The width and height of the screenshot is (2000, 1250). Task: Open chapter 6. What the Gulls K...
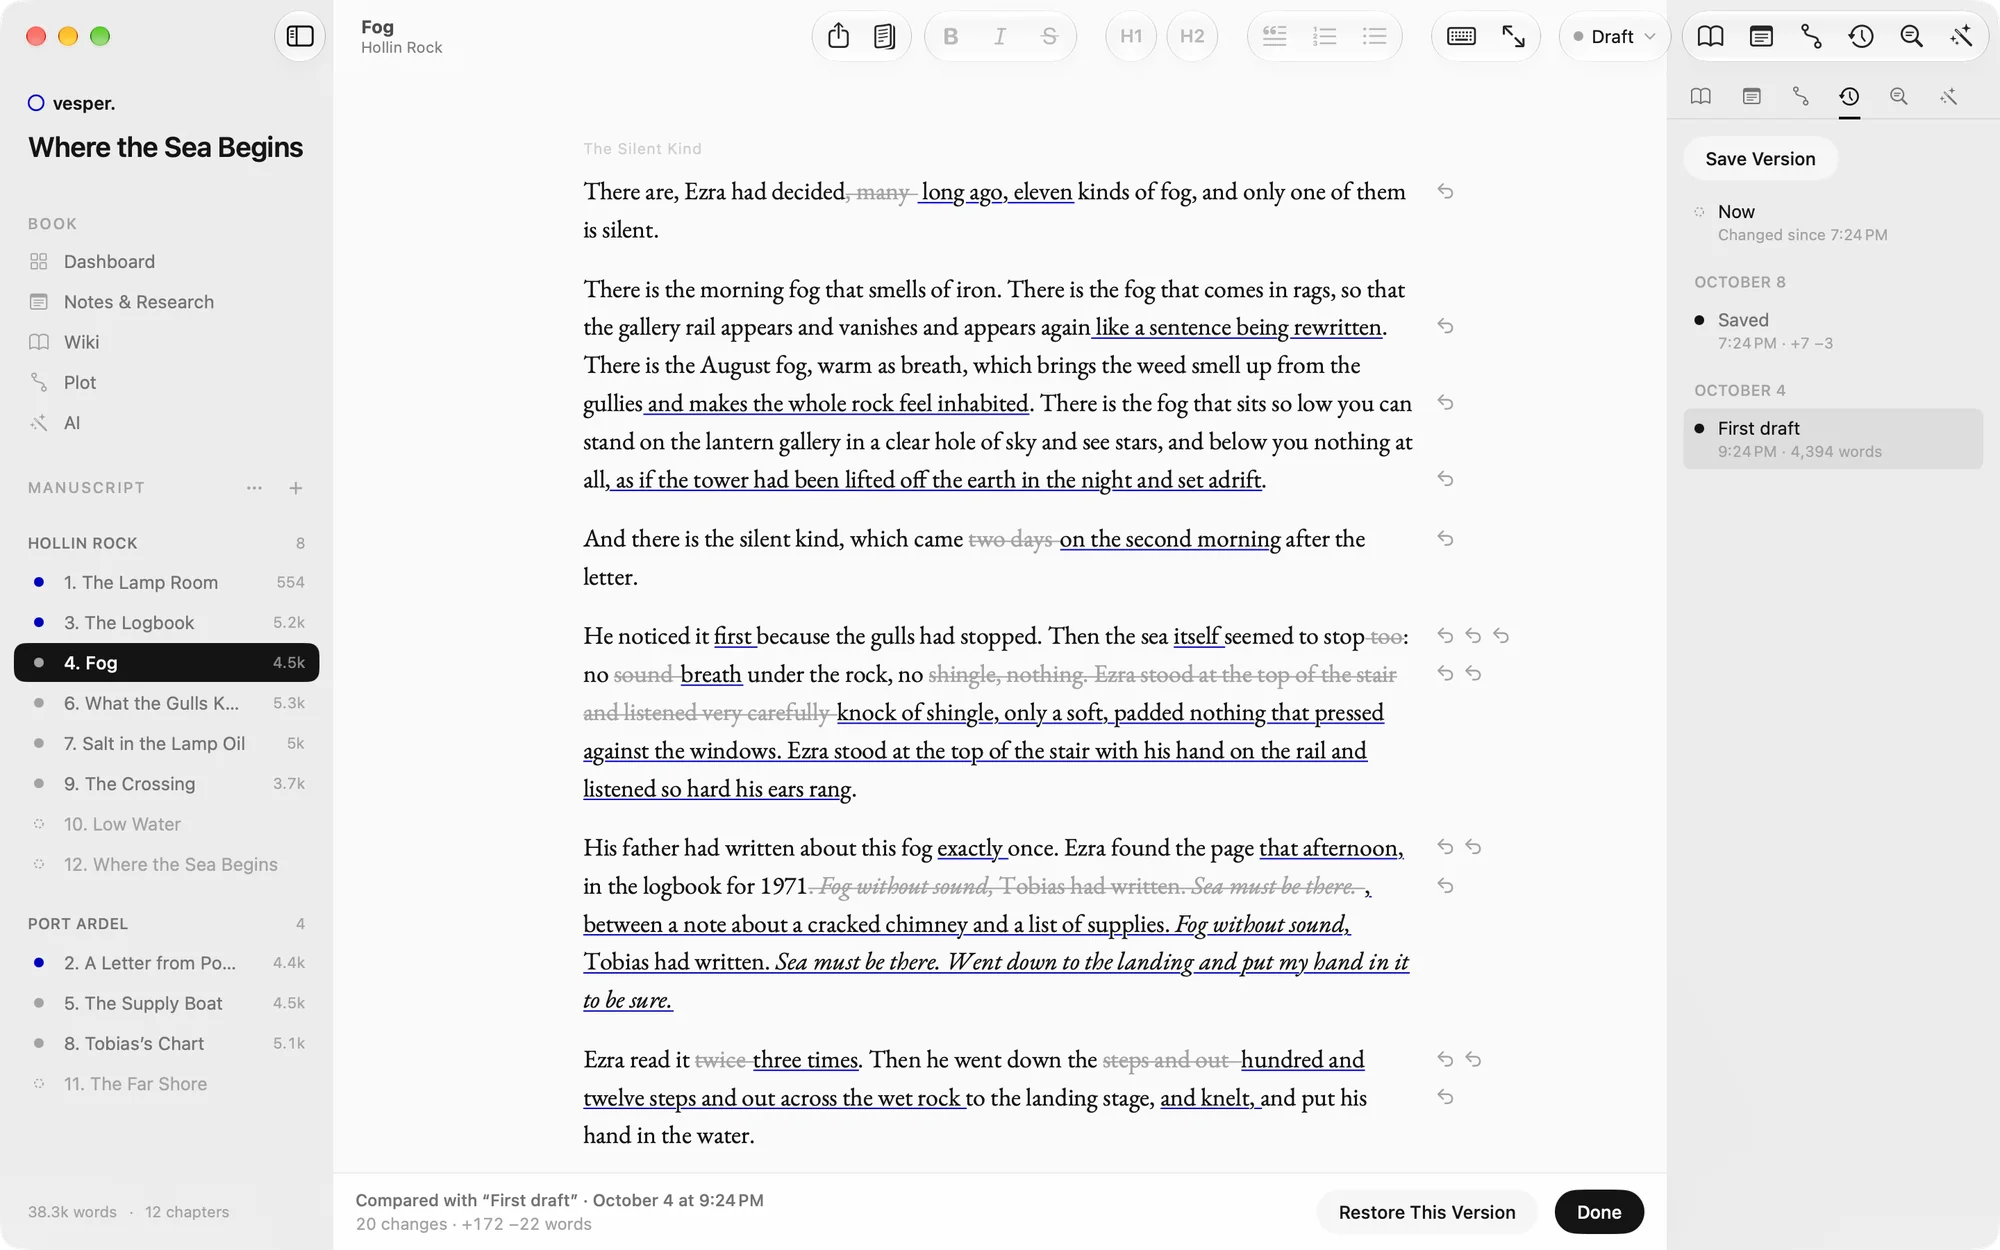pyautogui.click(x=166, y=703)
